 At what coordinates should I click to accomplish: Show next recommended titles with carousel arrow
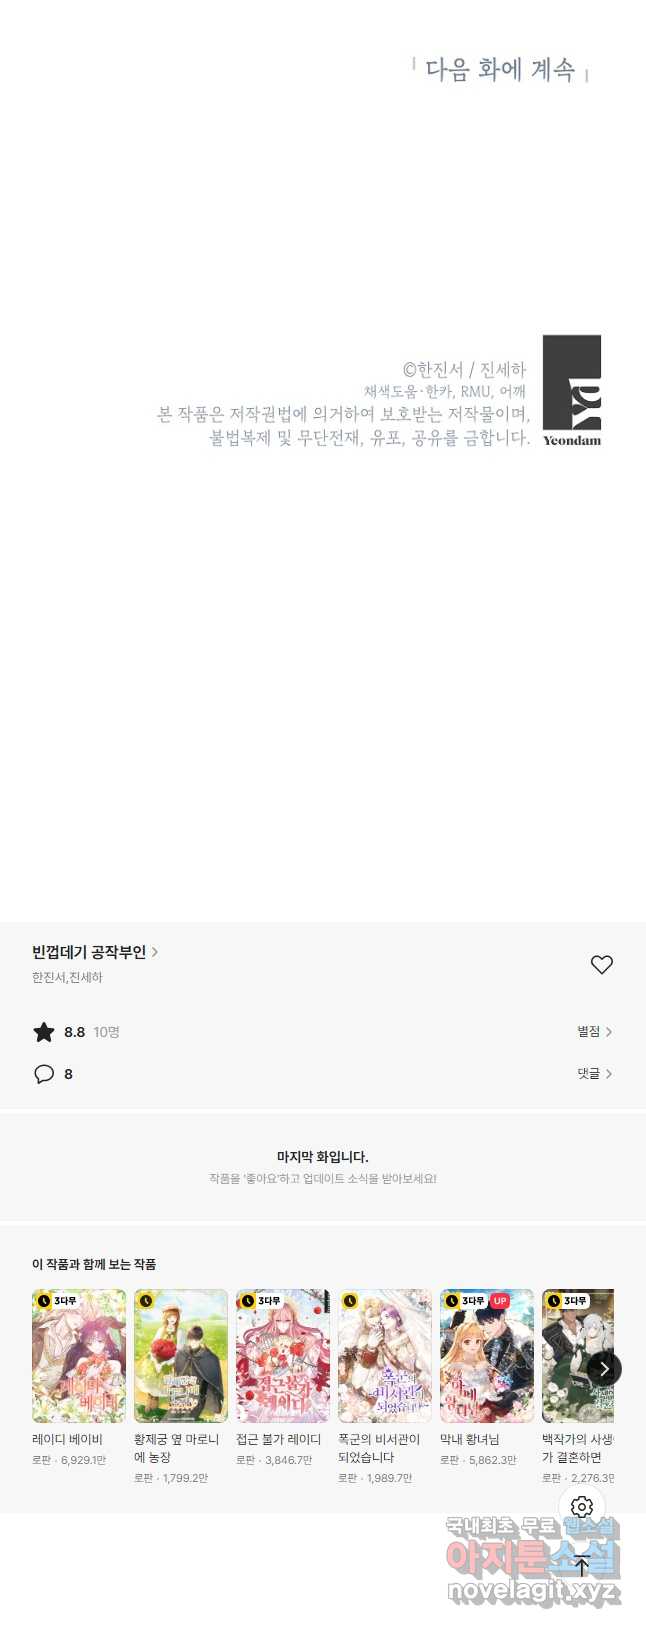pyautogui.click(x=603, y=1369)
